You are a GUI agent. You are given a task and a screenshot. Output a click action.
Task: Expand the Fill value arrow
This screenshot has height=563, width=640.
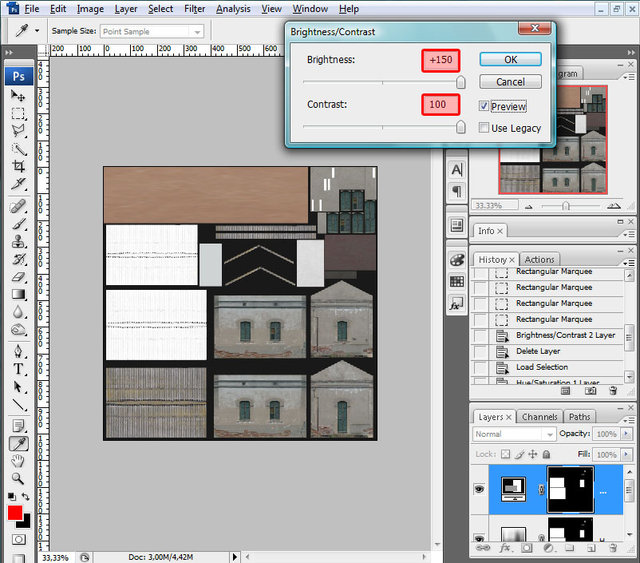[x=626, y=453]
